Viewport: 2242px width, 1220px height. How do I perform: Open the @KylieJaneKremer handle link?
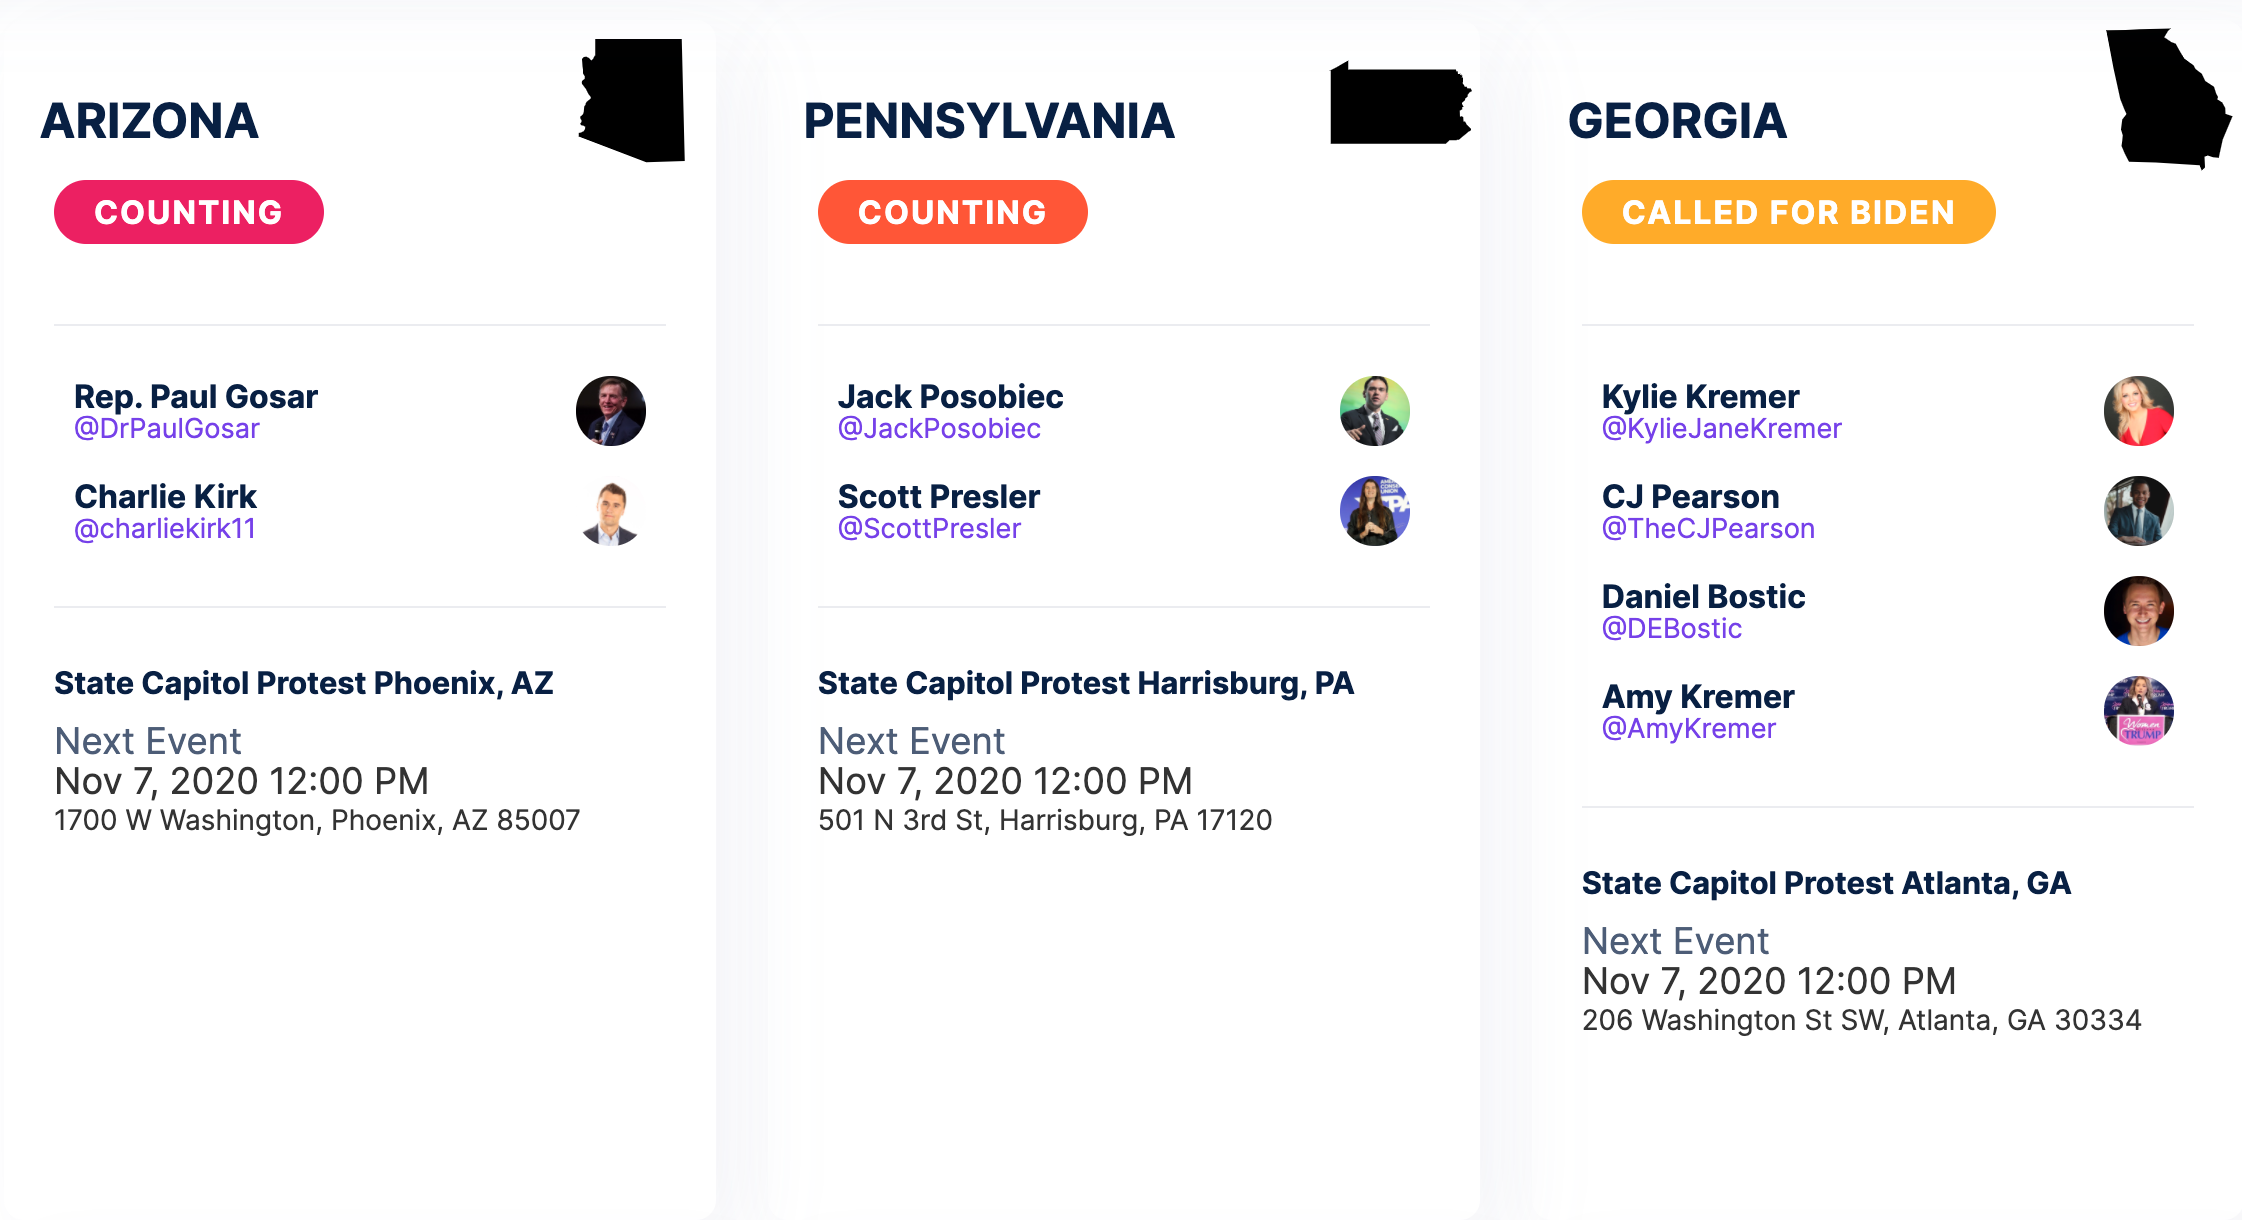click(x=1721, y=429)
